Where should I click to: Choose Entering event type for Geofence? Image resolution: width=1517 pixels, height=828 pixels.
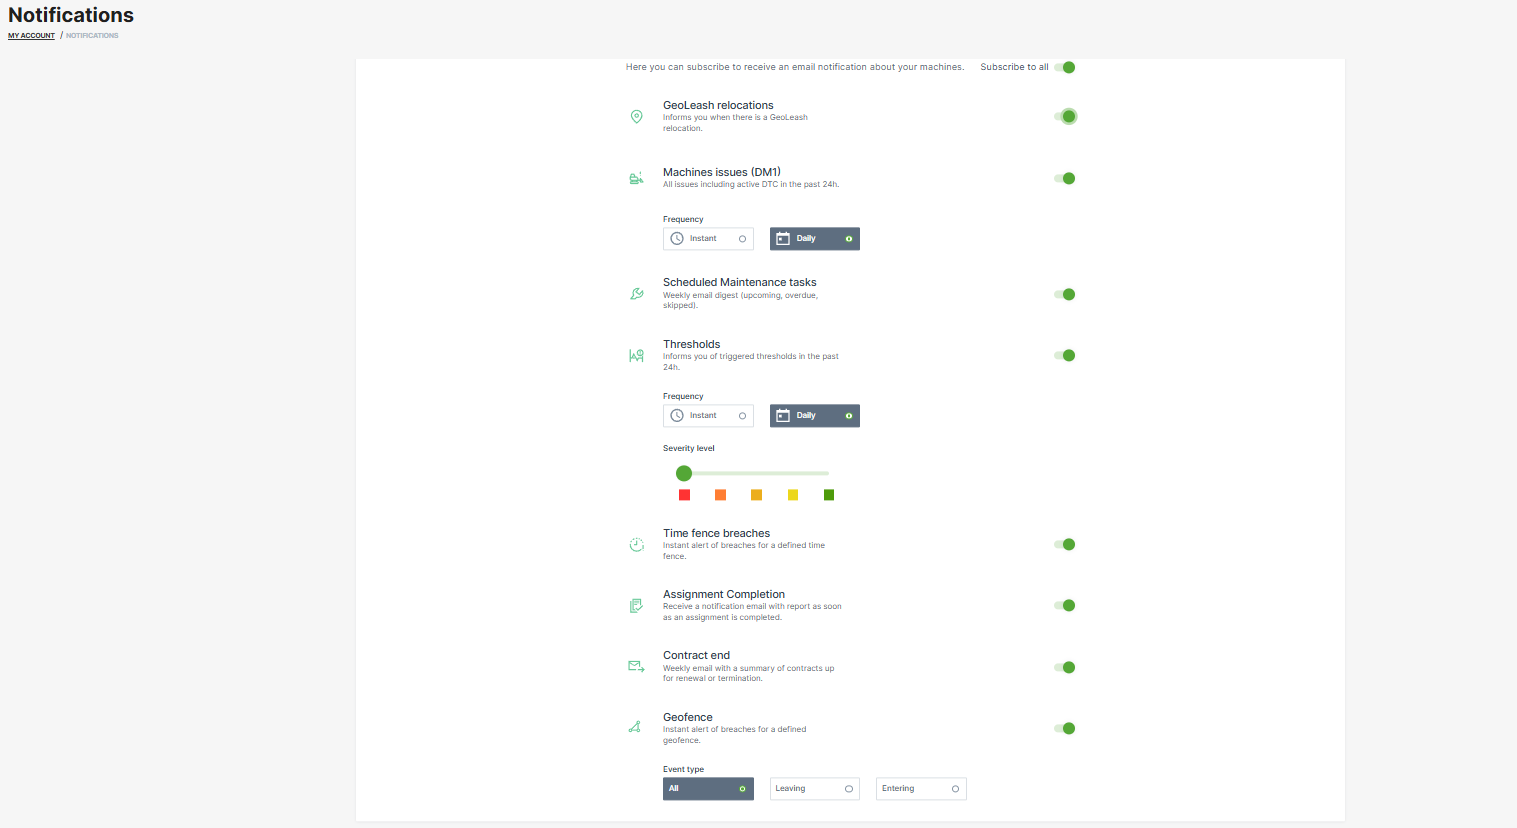click(921, 789)
